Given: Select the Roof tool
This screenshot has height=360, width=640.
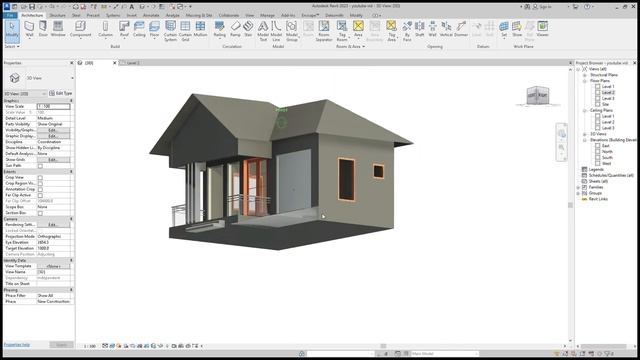Looking at the screenshot, I should coord(124,29).
